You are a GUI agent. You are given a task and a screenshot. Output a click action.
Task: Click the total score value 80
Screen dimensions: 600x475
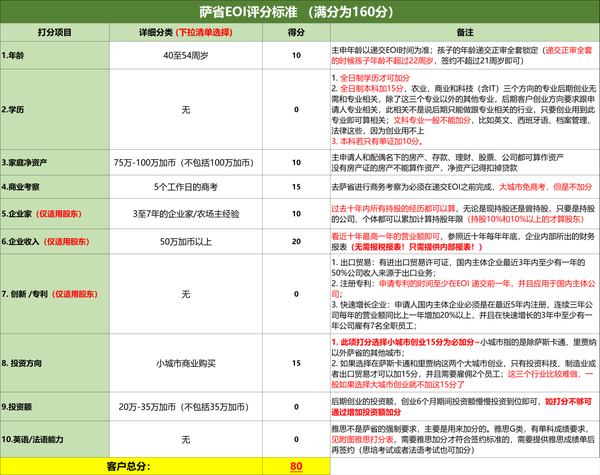point(296,466)
